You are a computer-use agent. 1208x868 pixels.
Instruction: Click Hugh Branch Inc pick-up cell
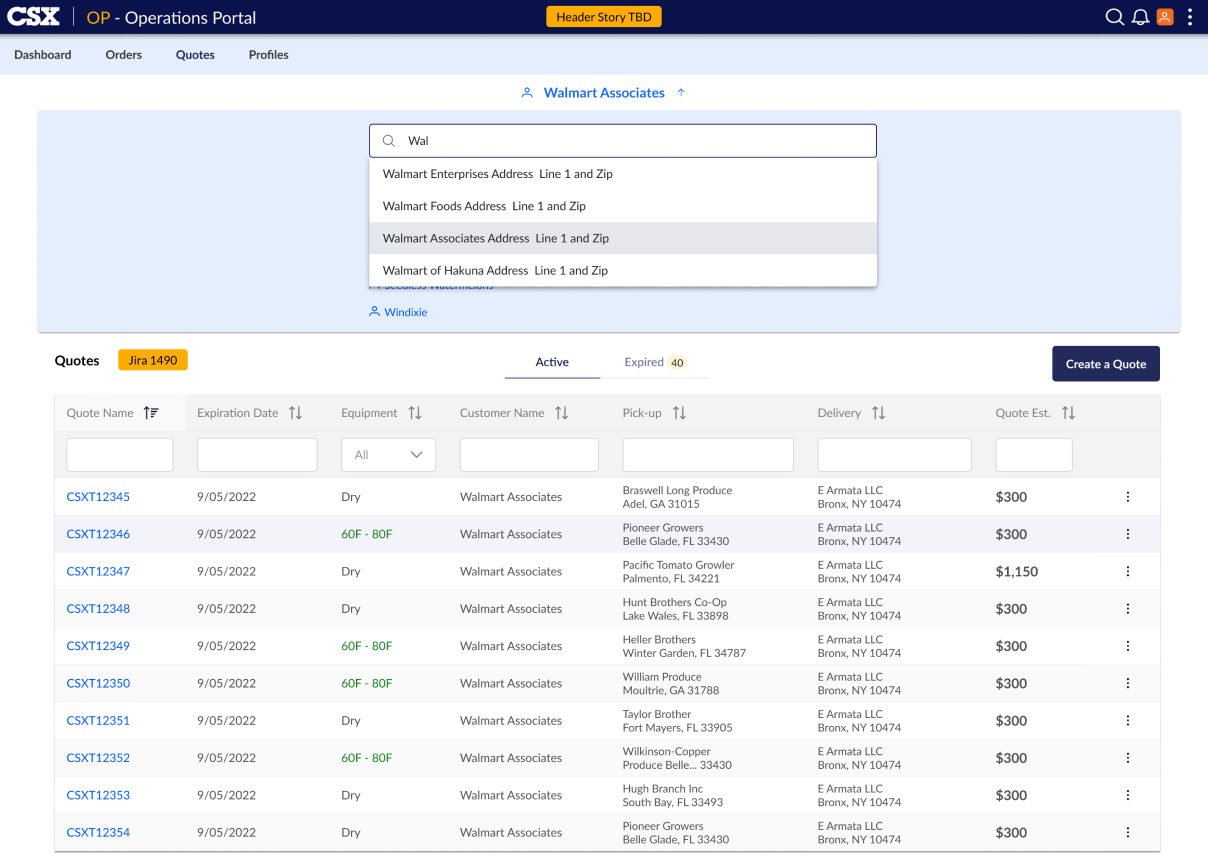click(672, 796)
